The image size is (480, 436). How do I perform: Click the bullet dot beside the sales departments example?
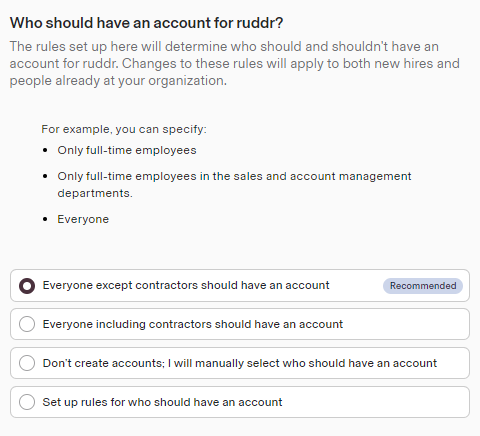coord(45,176)
